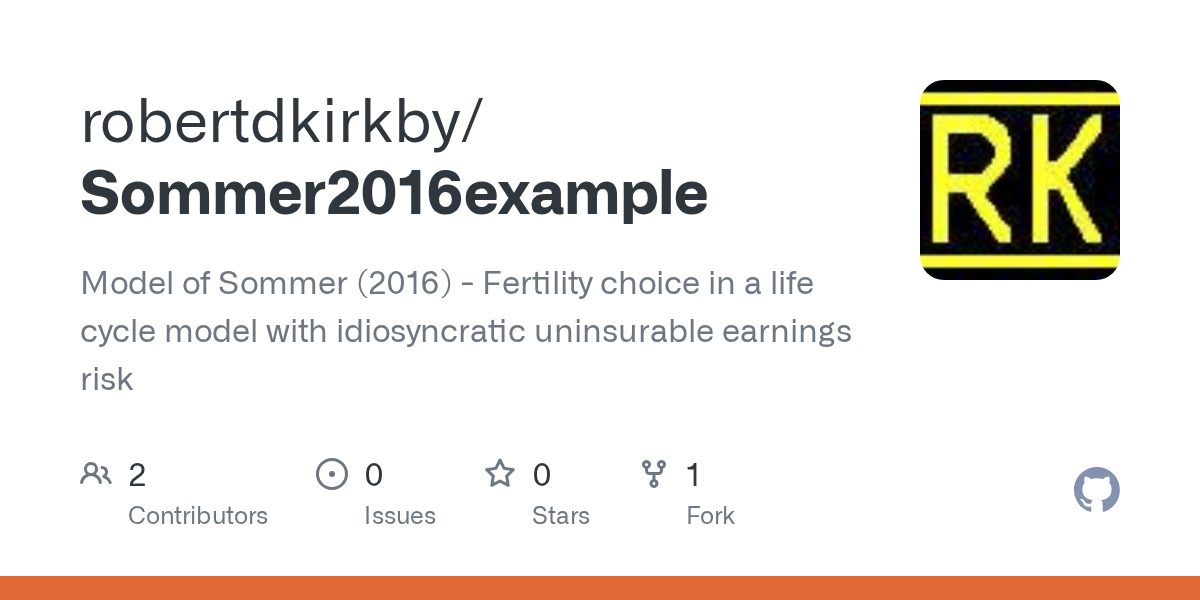The image size is (1200, 600).
Task: Click the orange language bar at bottom
Action: coord(600,588)
